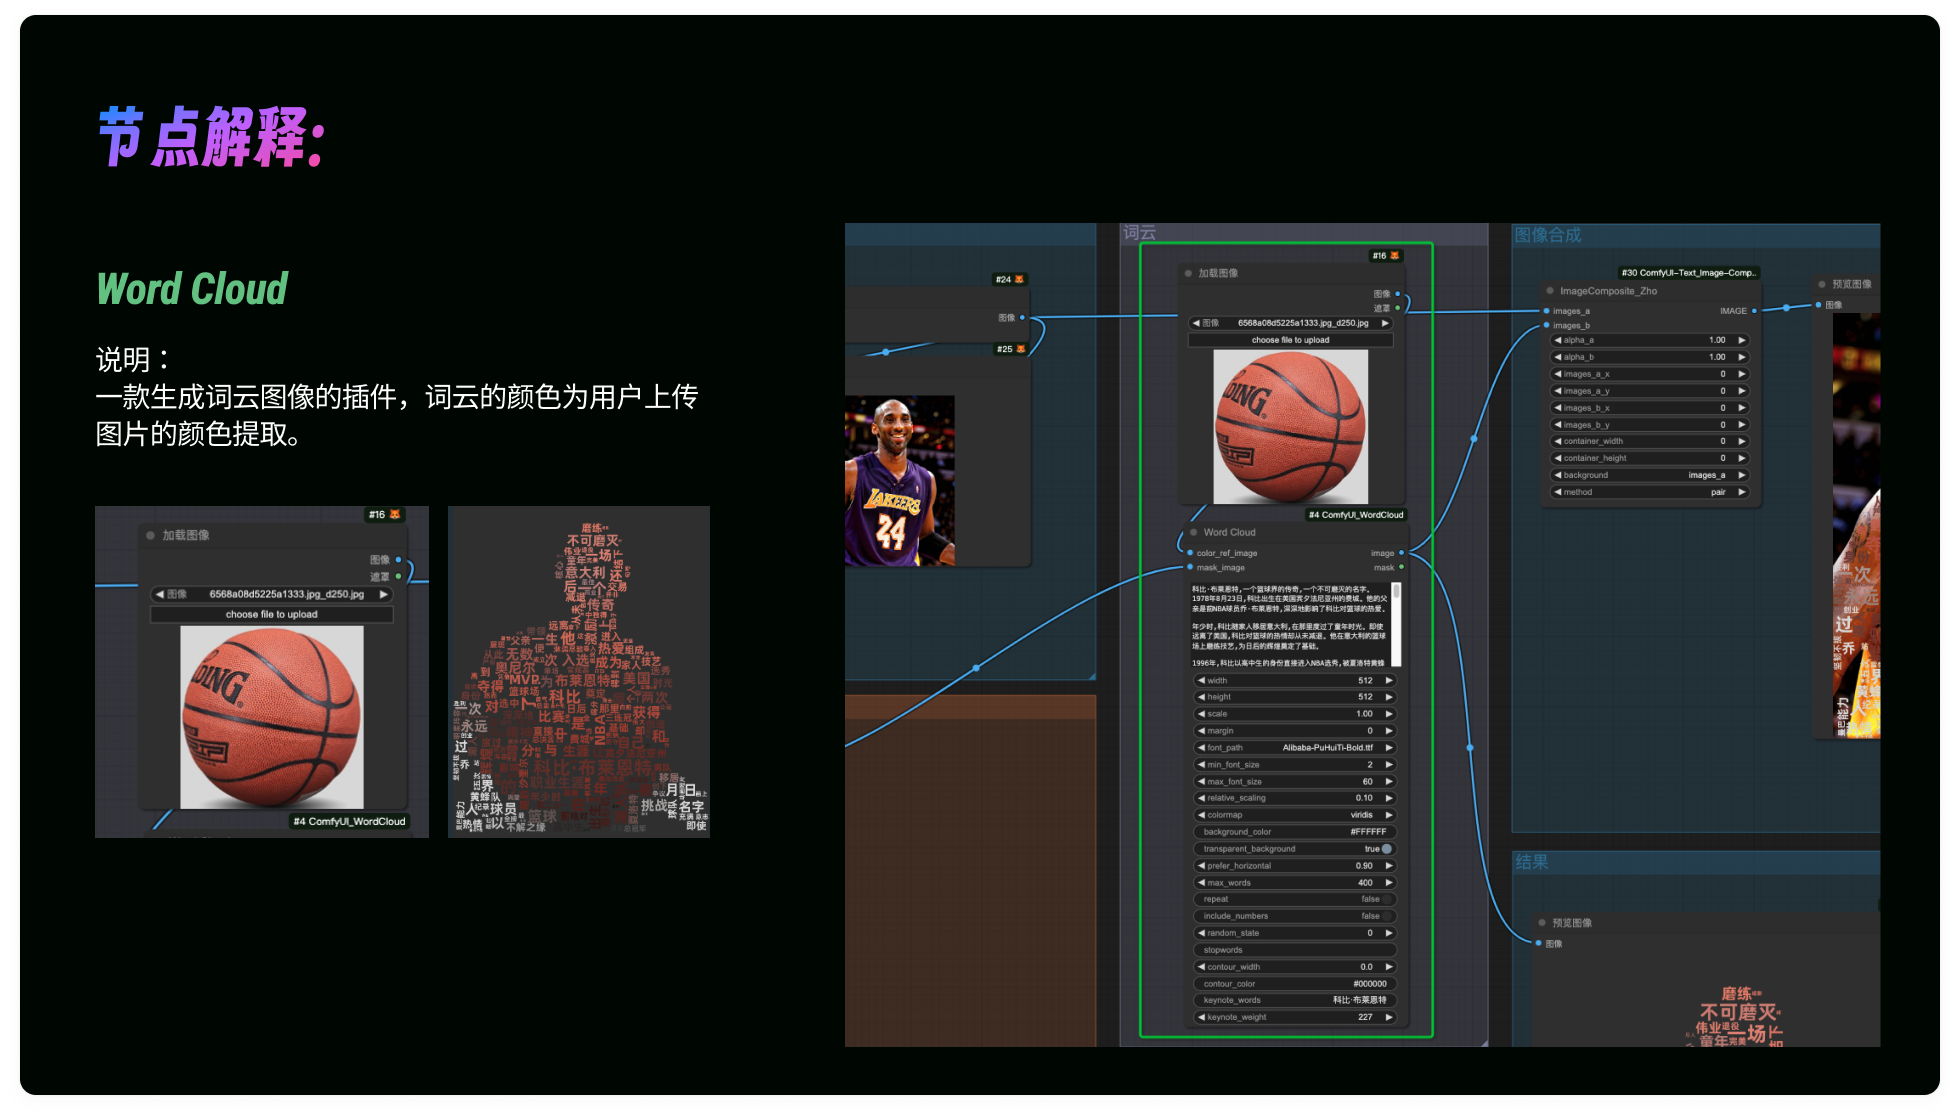Viewport: 1960px width, 1120px height.
Task: Click choose file to upload in workflow graph
Action: (x=1290, y=340)
